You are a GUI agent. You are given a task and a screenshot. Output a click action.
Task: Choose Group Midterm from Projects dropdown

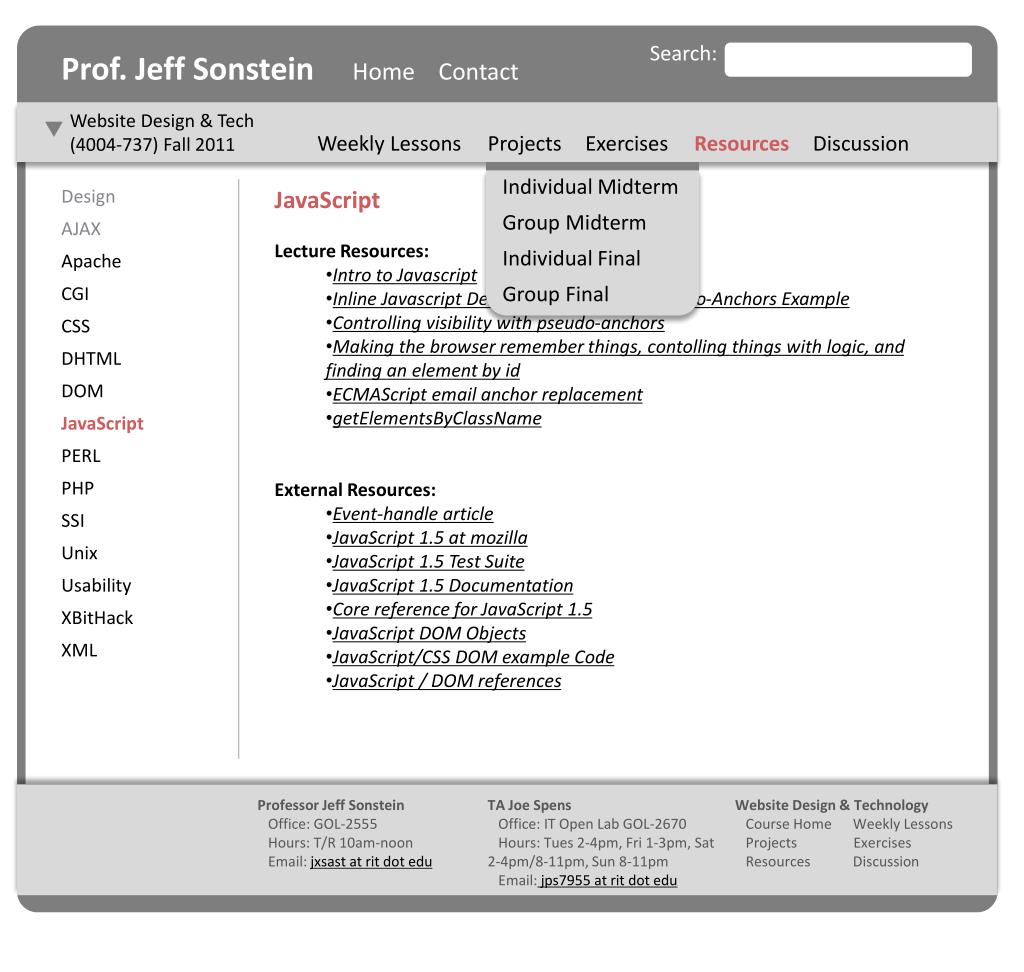574,223
